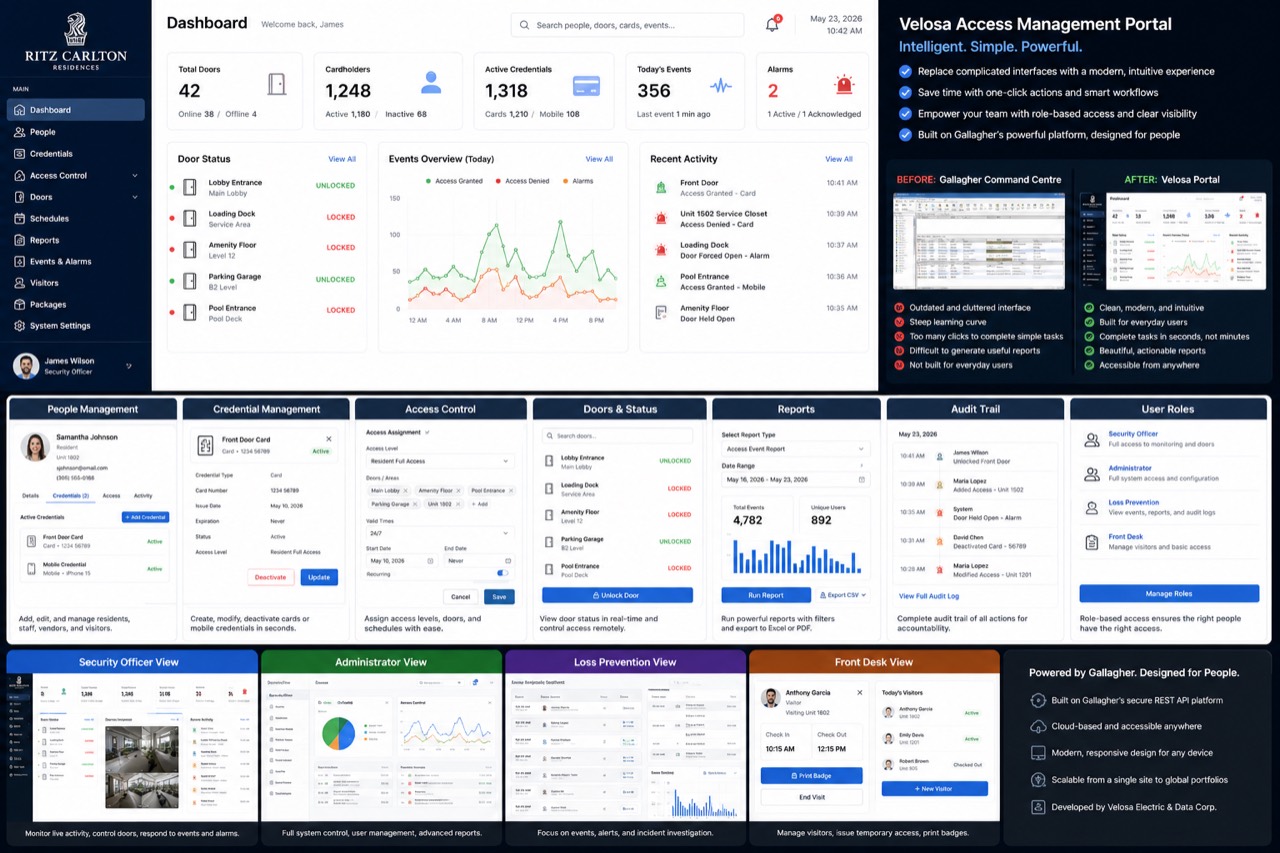Click the 10:41 AM James Wilson audit entry icon
The image size is (1280, 853).
pyautogui.click(x=940, y=456)
